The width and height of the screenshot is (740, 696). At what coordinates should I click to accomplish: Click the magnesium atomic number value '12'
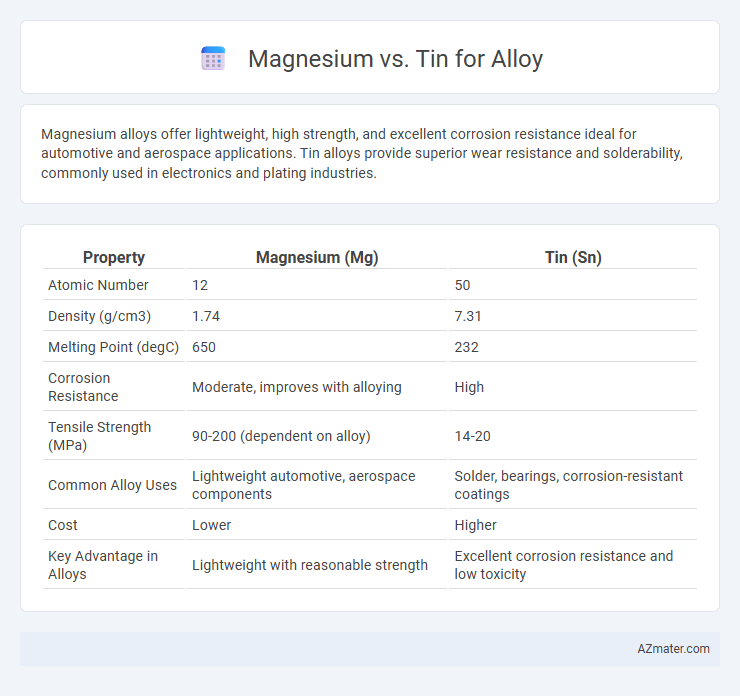[200, 285]
